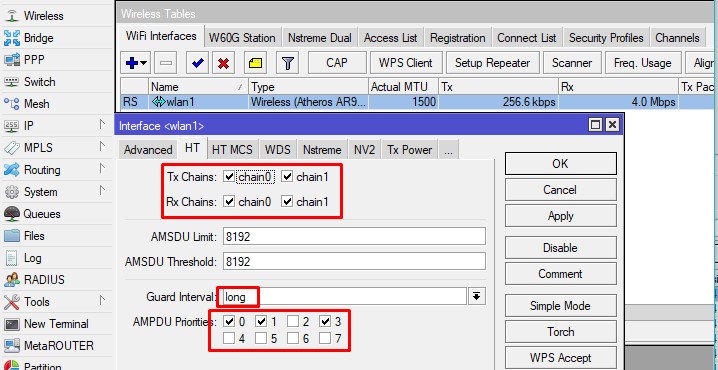Switch to W60G Station tab
Screen dimensions: 718x370
click(242, 38)
